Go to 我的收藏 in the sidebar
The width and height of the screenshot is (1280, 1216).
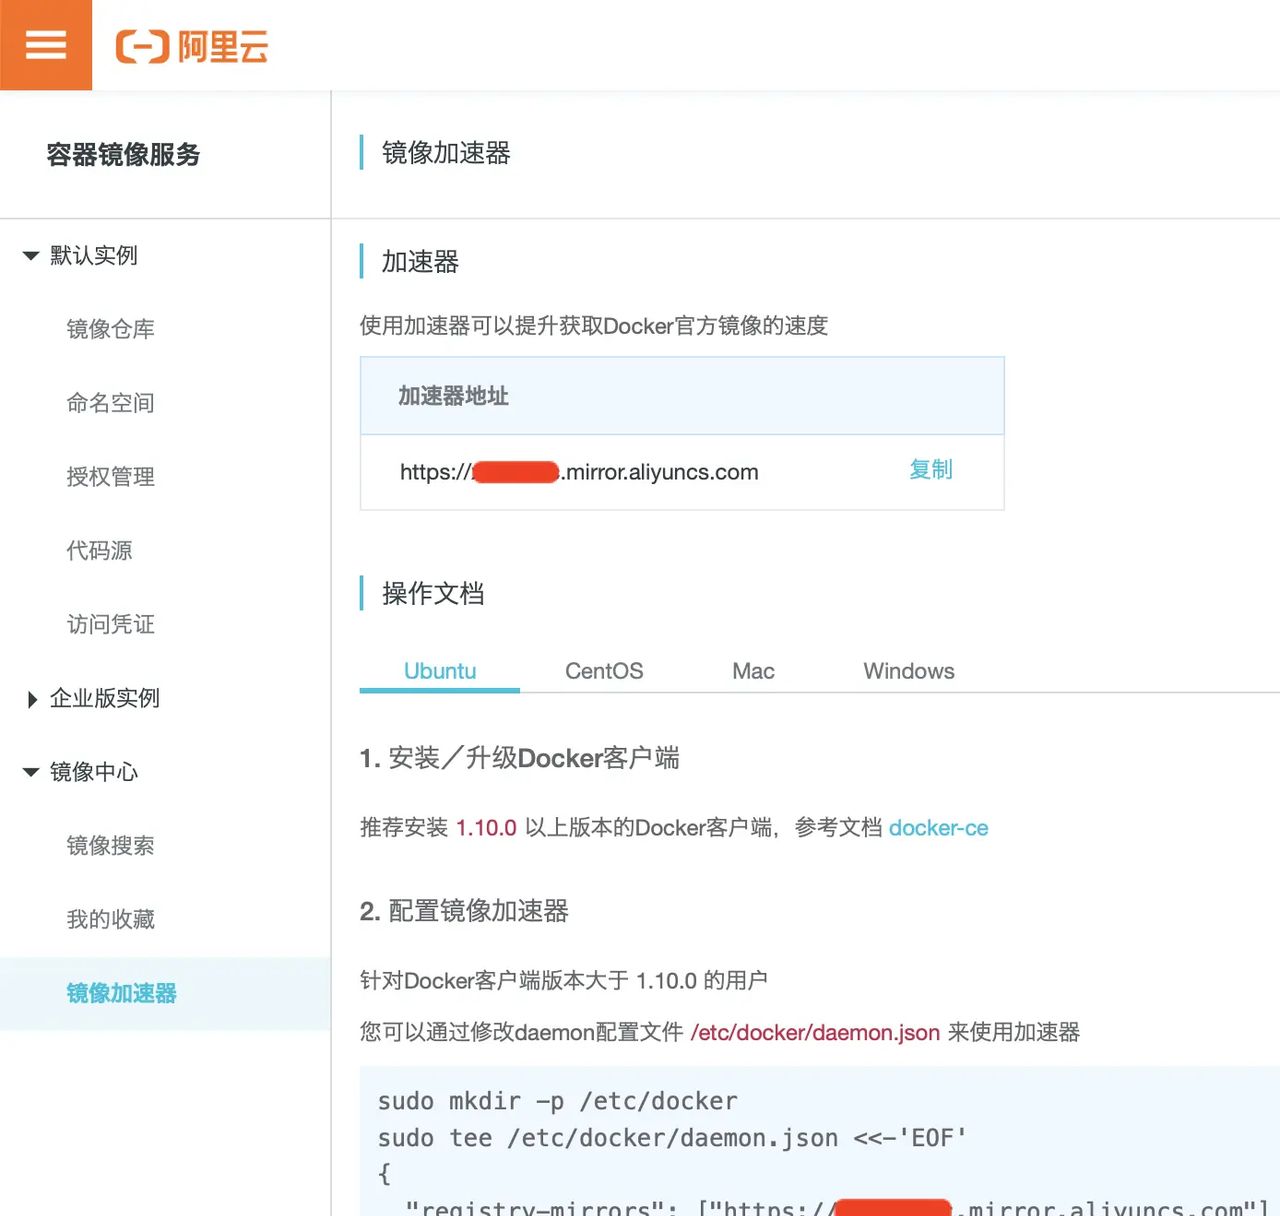point(111,920)
